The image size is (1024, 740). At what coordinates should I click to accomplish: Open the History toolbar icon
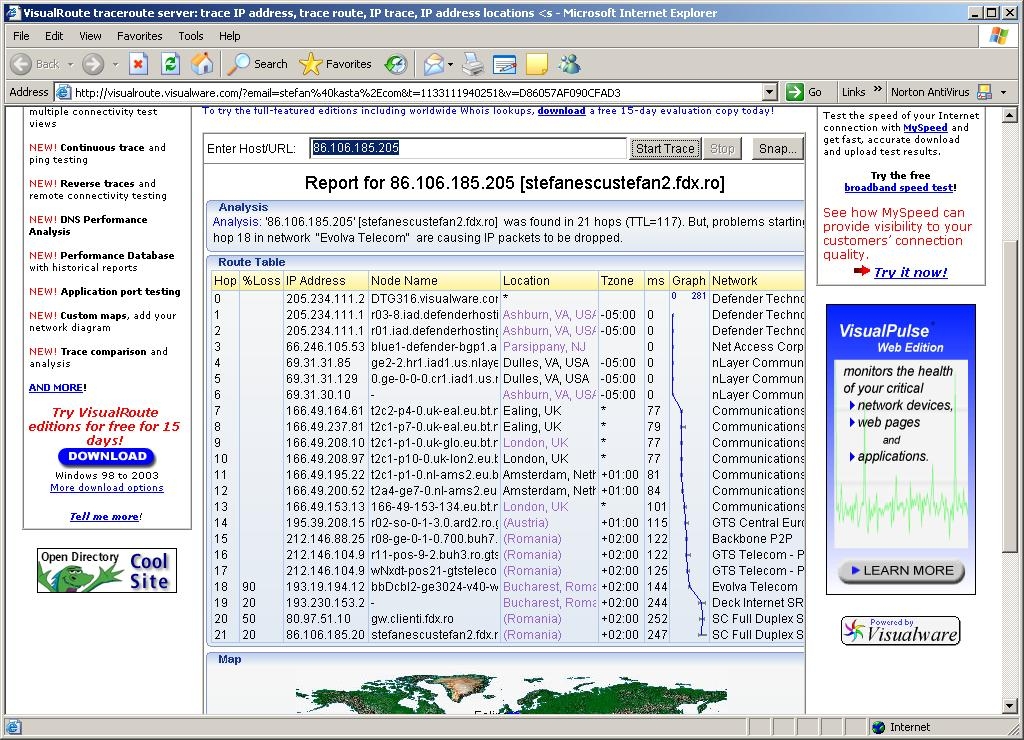[x=396, y=64]
